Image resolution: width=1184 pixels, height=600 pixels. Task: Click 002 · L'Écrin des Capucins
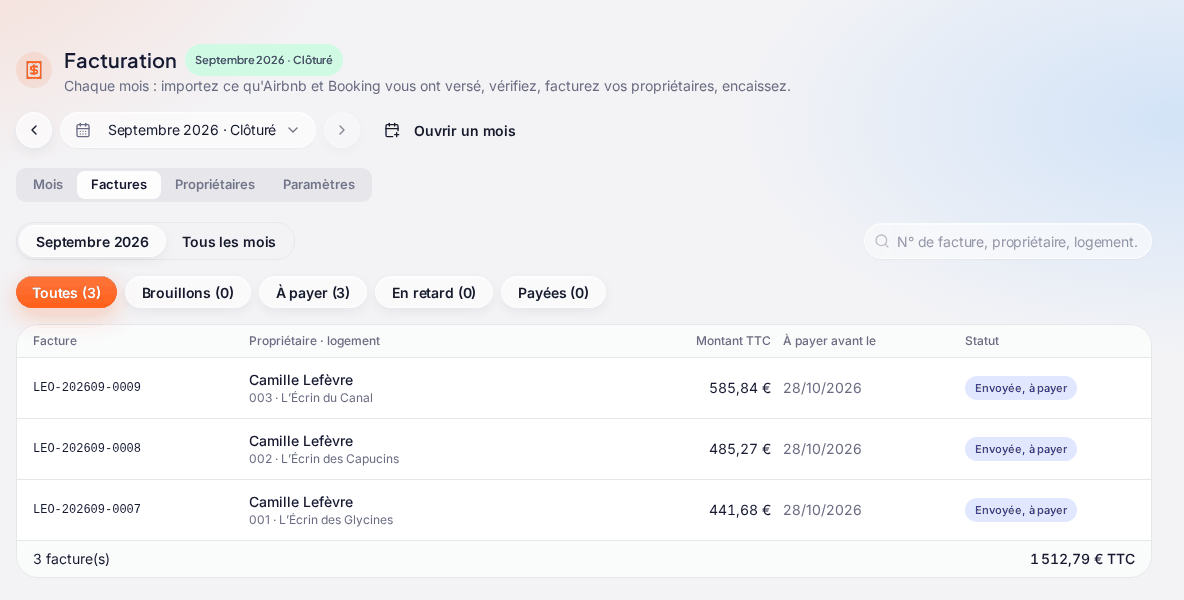324,459
